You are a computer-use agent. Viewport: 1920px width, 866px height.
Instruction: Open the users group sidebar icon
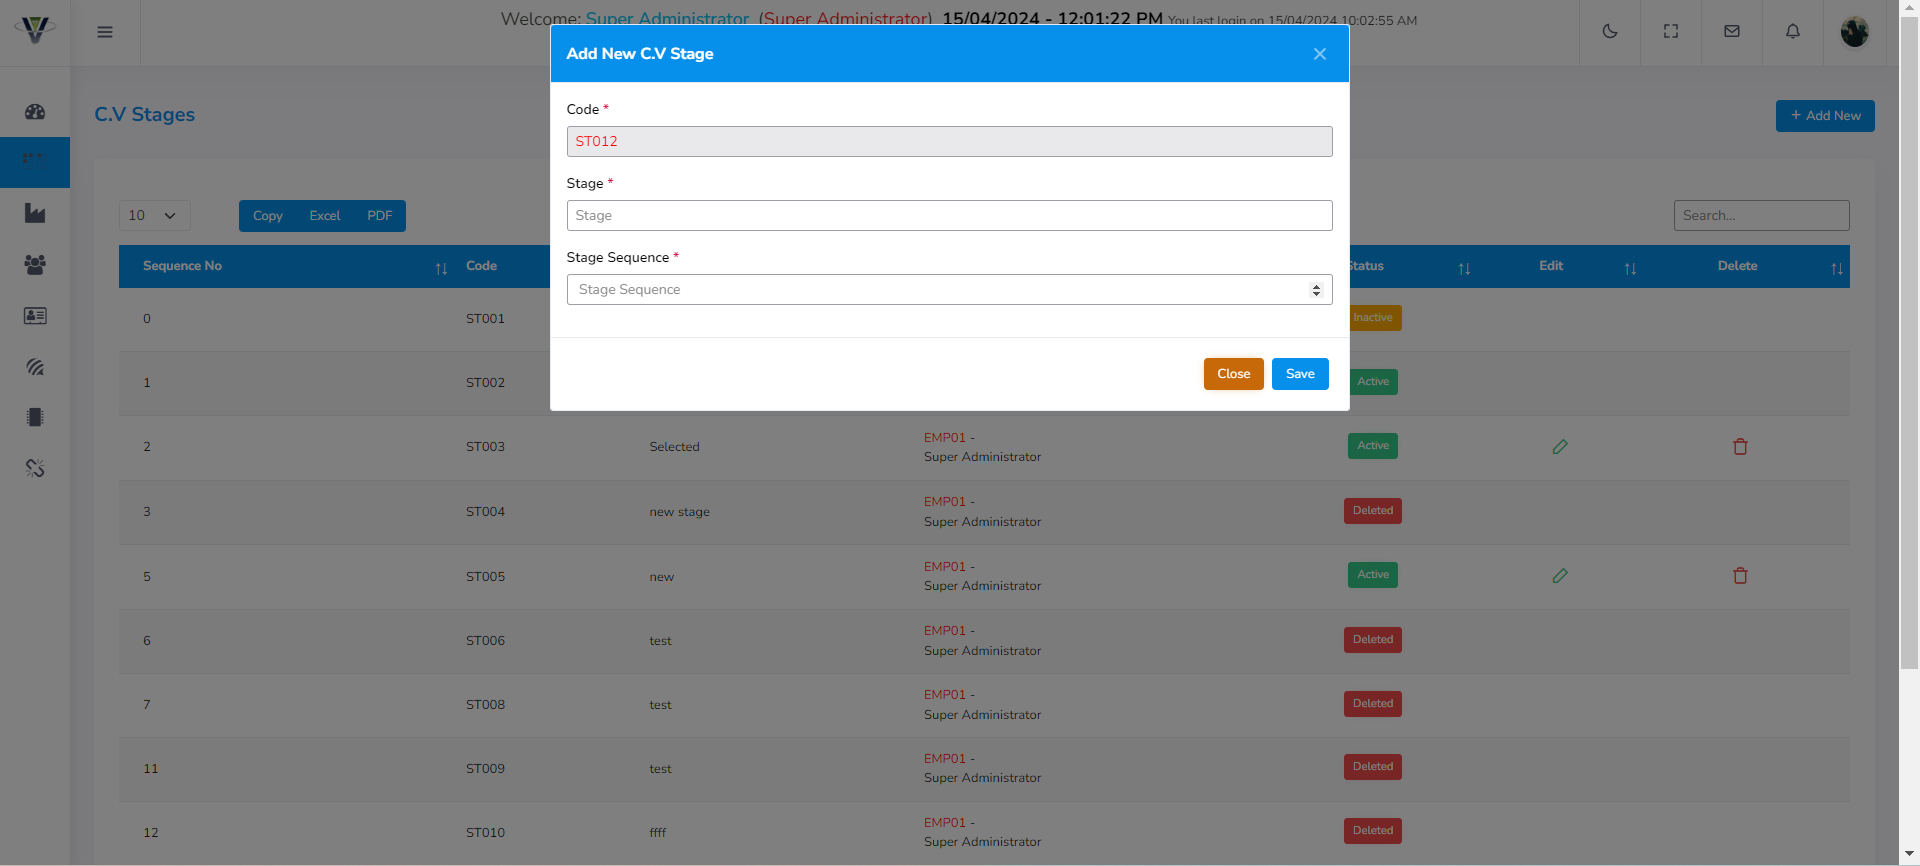tap(35, 264)
